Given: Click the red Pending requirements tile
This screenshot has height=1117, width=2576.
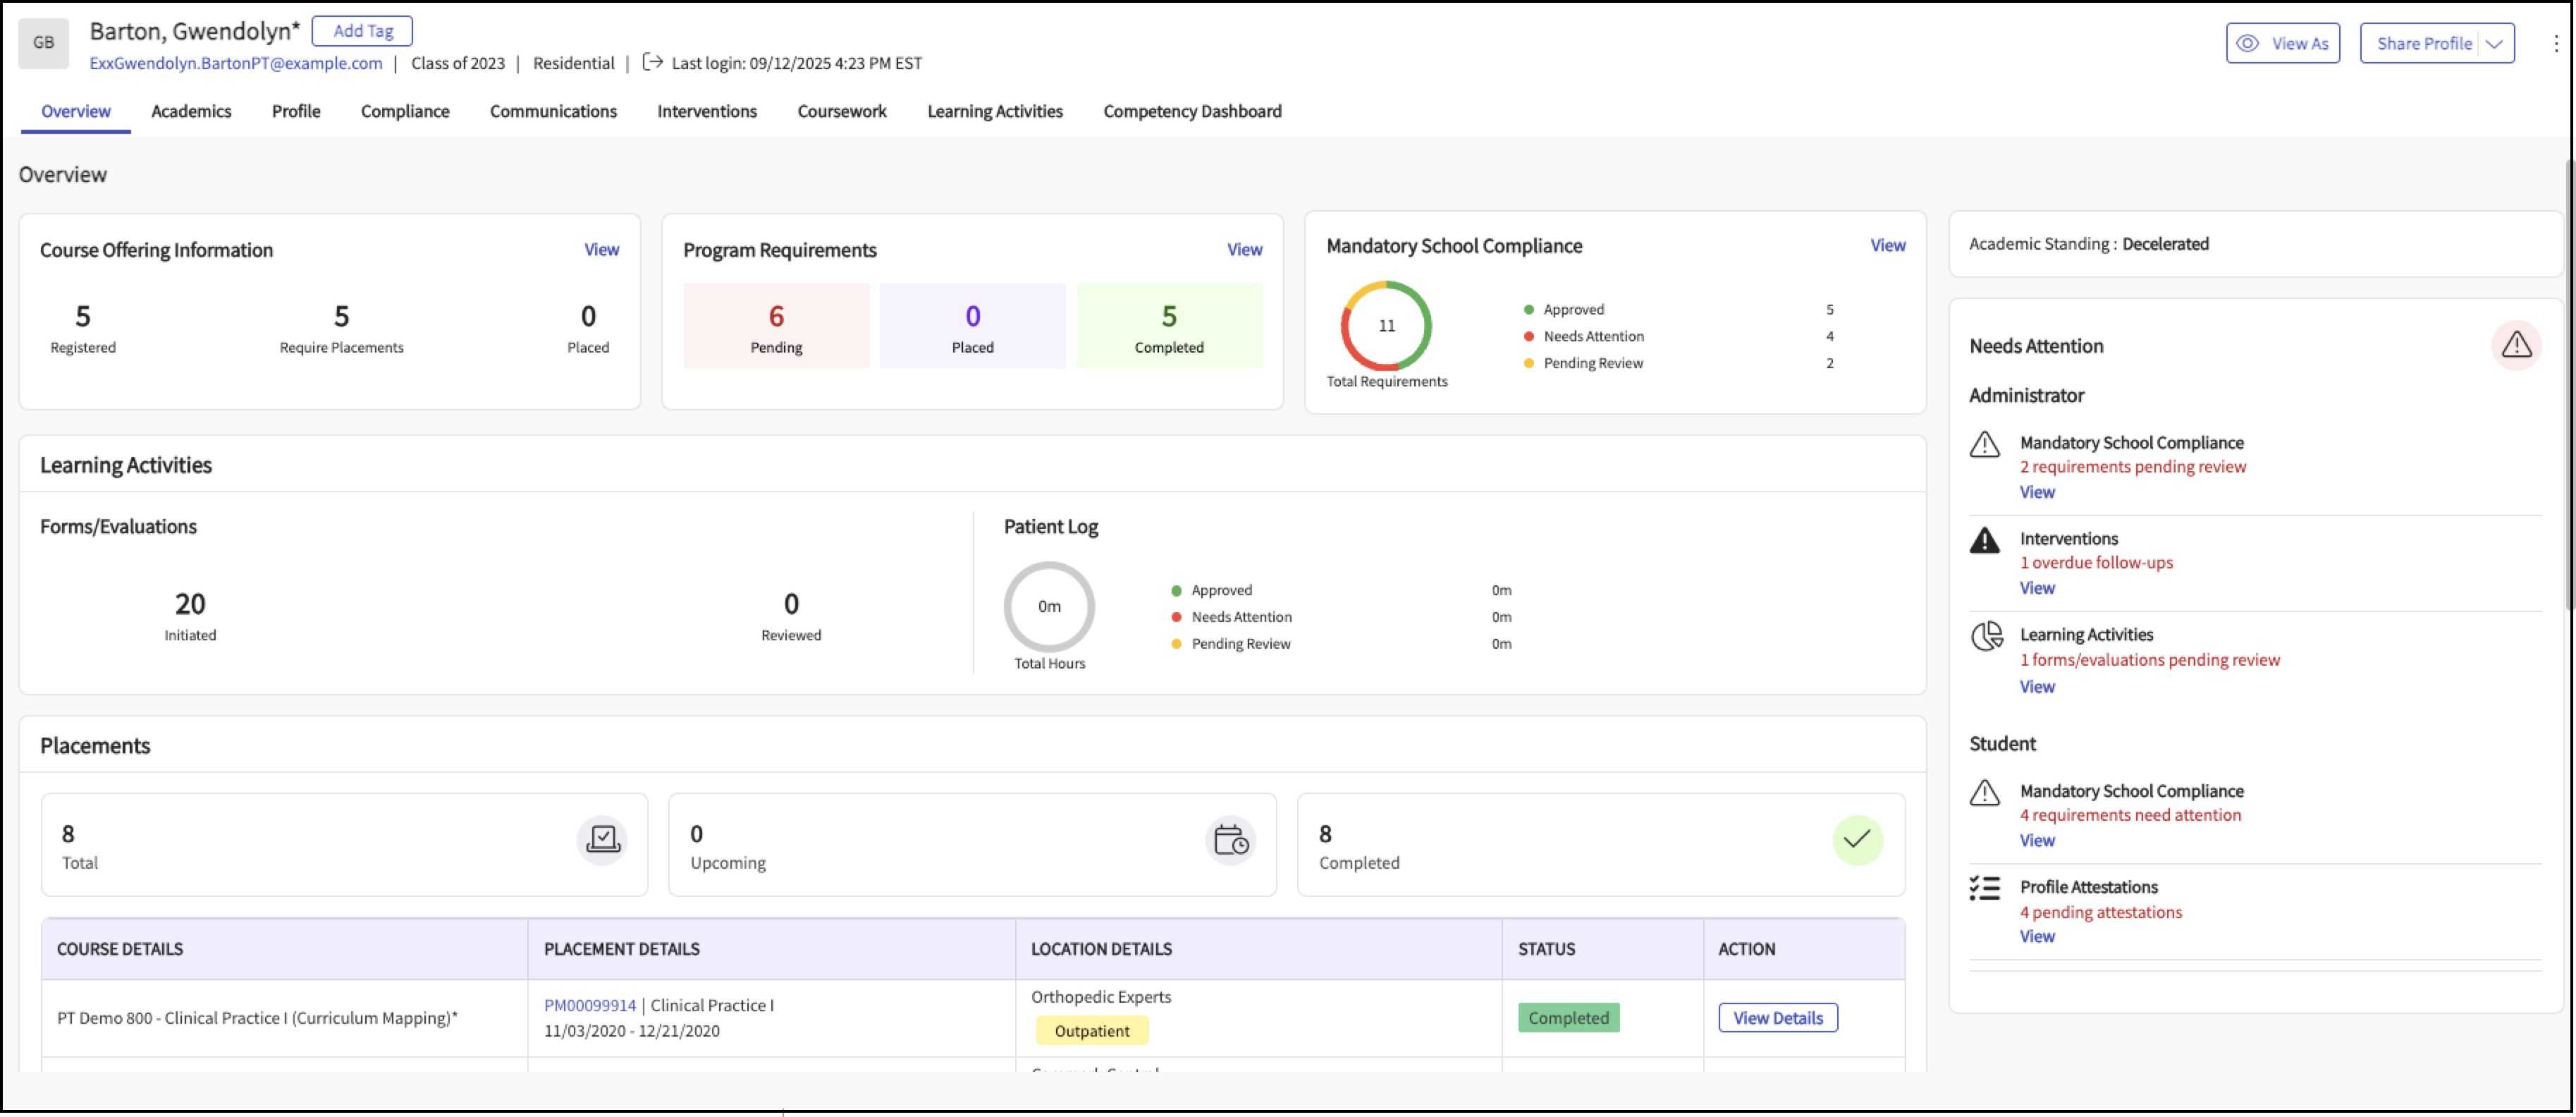Looking at the screenshot, I should (776, 326).
